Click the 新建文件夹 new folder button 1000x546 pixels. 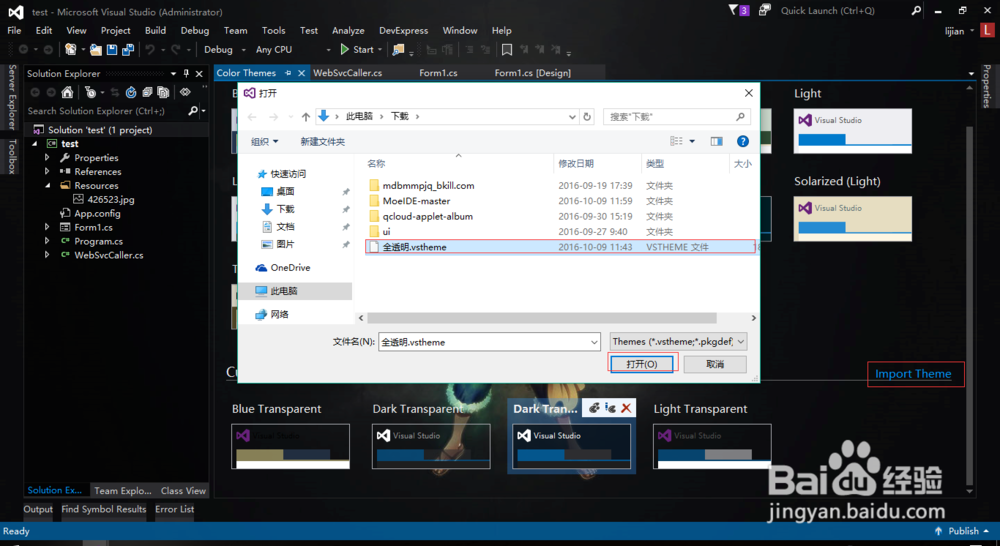[323, 142]
